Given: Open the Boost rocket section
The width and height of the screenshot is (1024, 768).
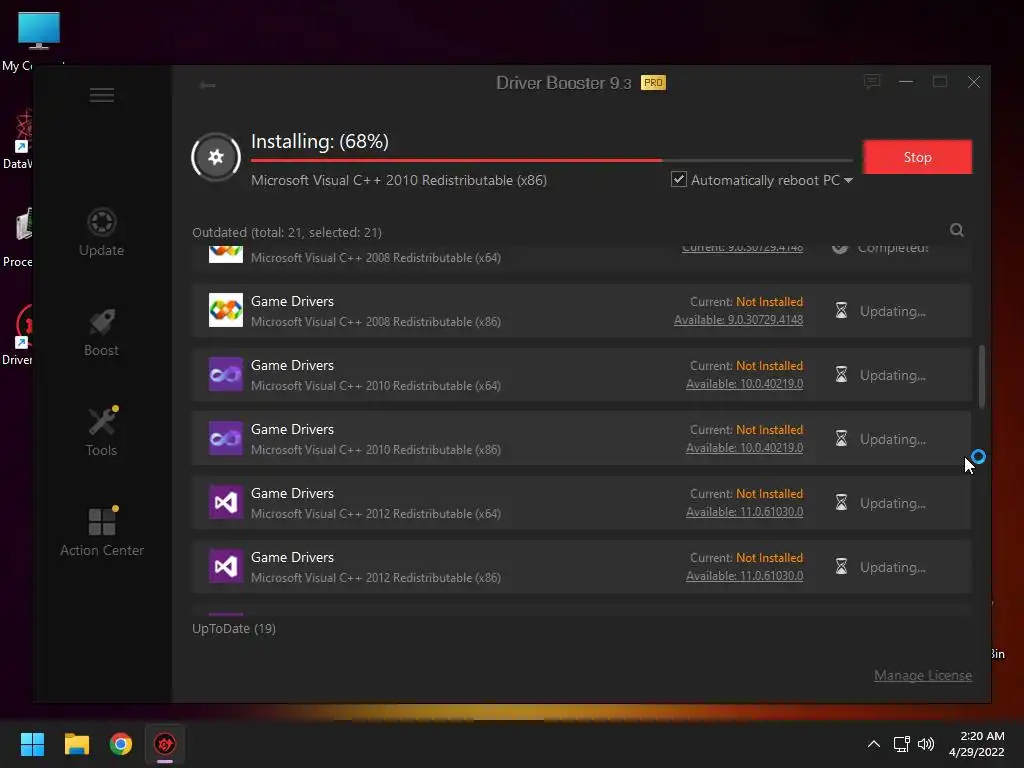Looking at the screenshot, I should pos(101,333).
